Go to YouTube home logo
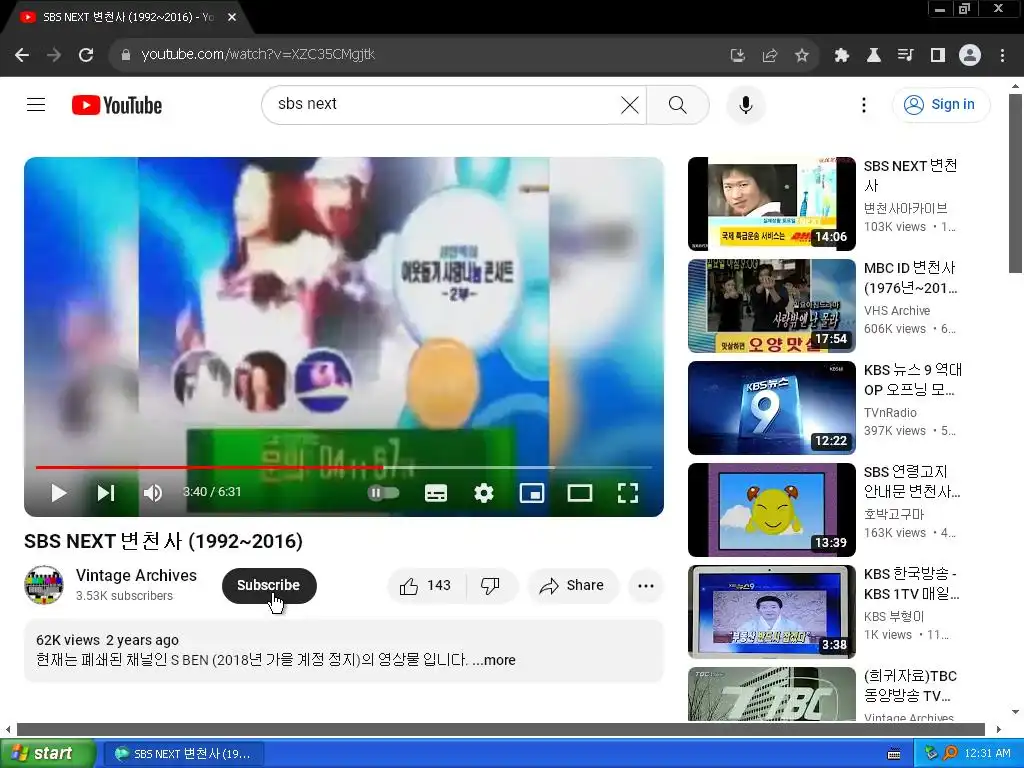 [x=117, y=105]
